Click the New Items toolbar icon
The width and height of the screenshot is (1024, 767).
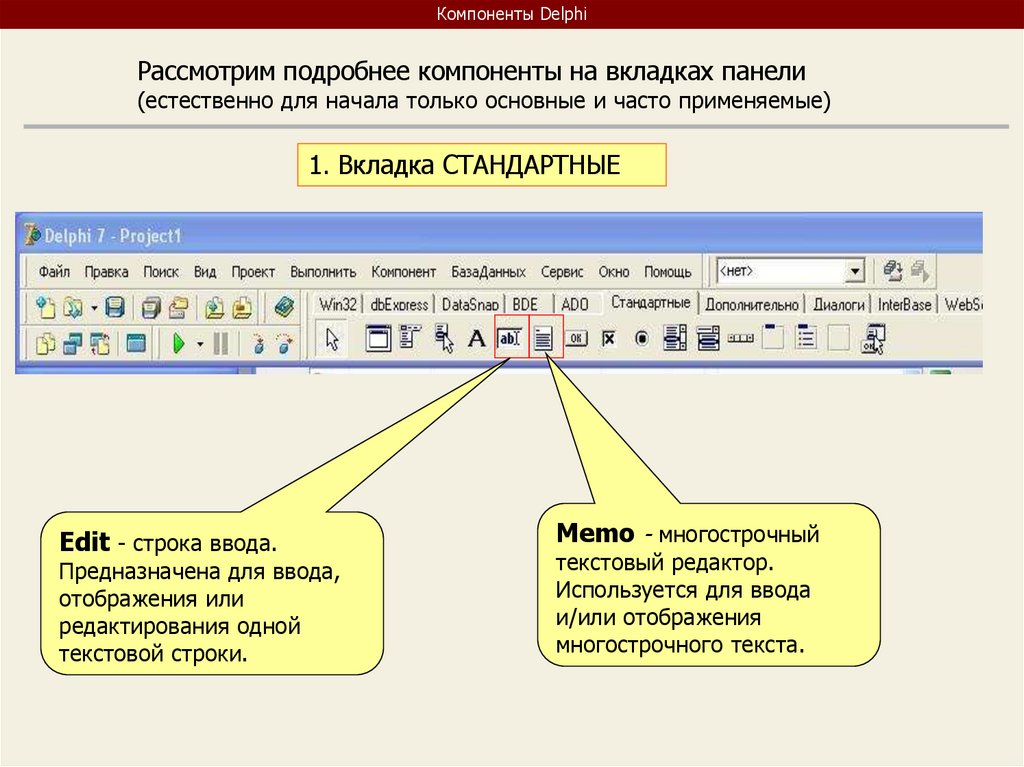(x=45, y=306)
